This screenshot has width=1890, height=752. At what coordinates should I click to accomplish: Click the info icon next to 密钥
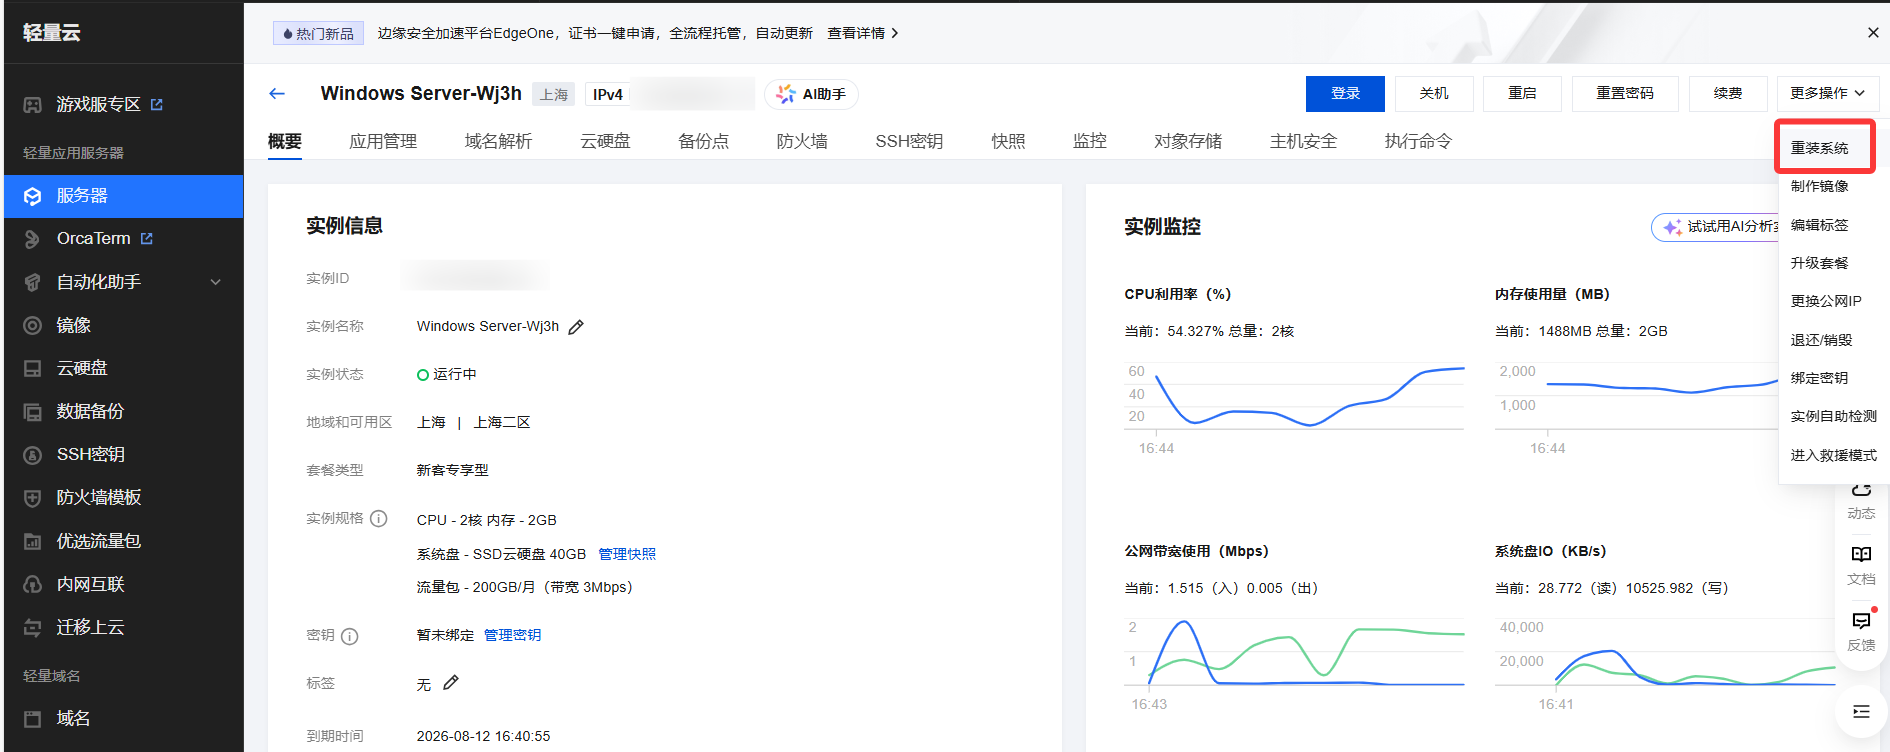click(349, 636)
